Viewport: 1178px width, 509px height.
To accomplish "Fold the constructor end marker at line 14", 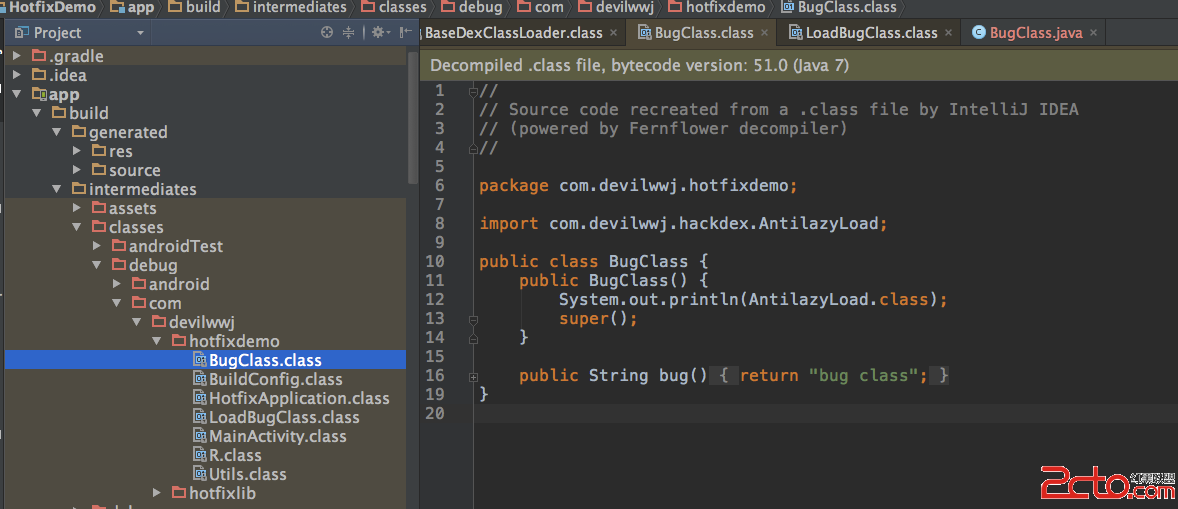I will [473, 337].
